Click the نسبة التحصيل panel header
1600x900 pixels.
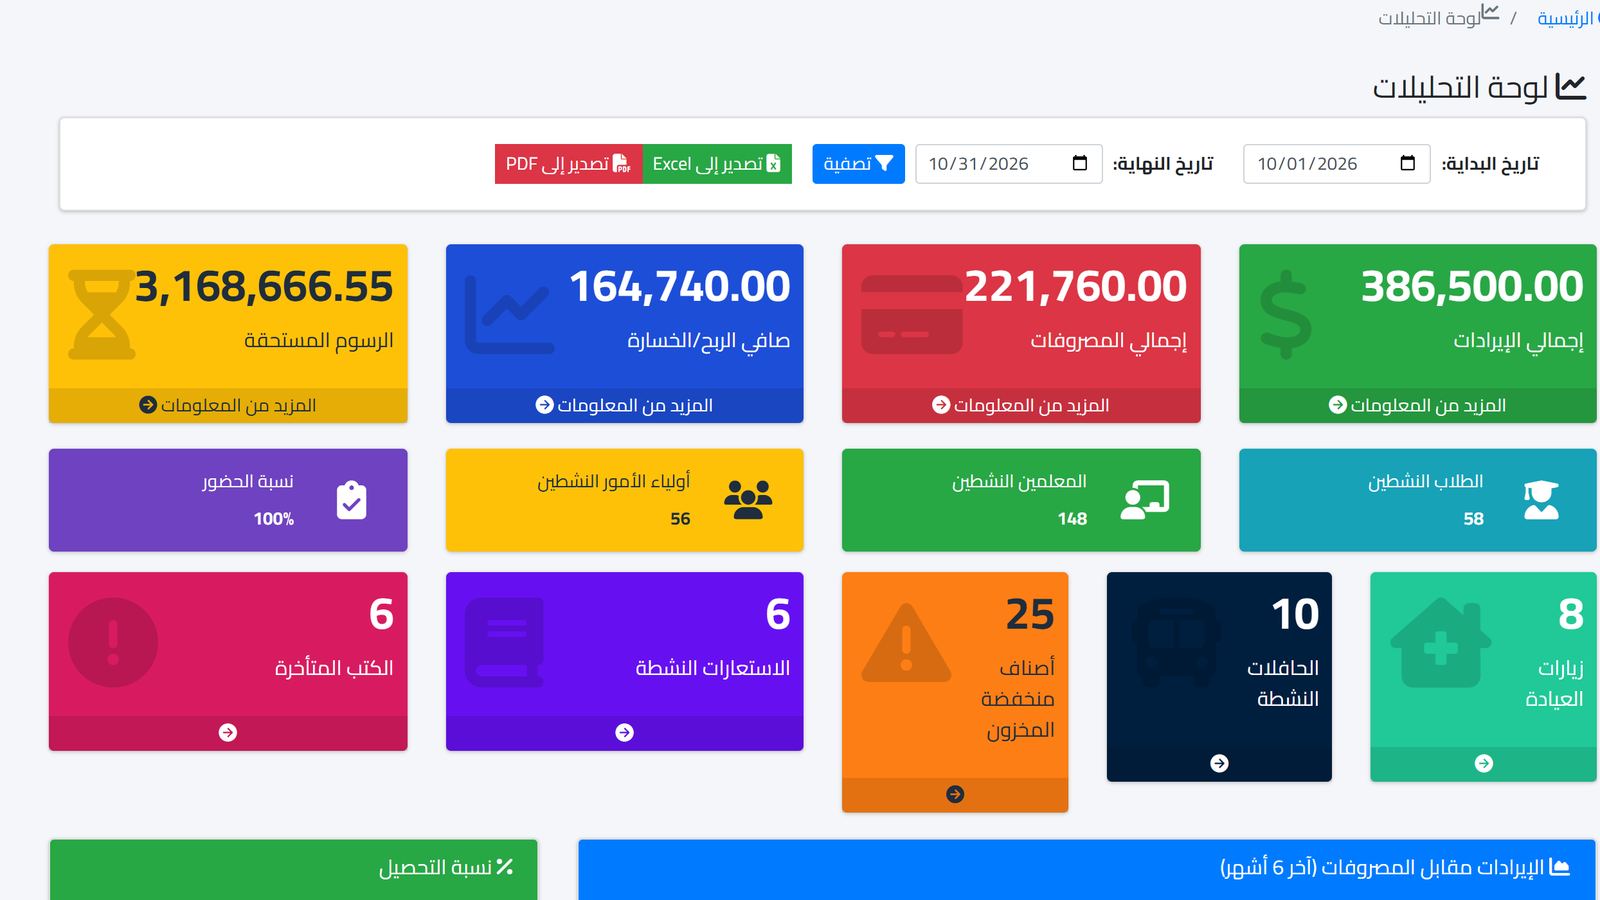coord(293,868)
